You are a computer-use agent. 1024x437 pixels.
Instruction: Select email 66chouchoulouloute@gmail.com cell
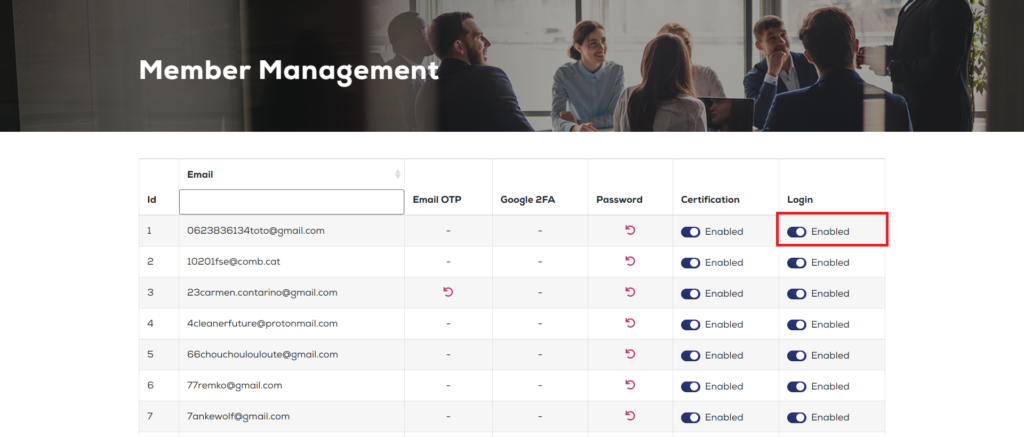click(x=291, y=355)
